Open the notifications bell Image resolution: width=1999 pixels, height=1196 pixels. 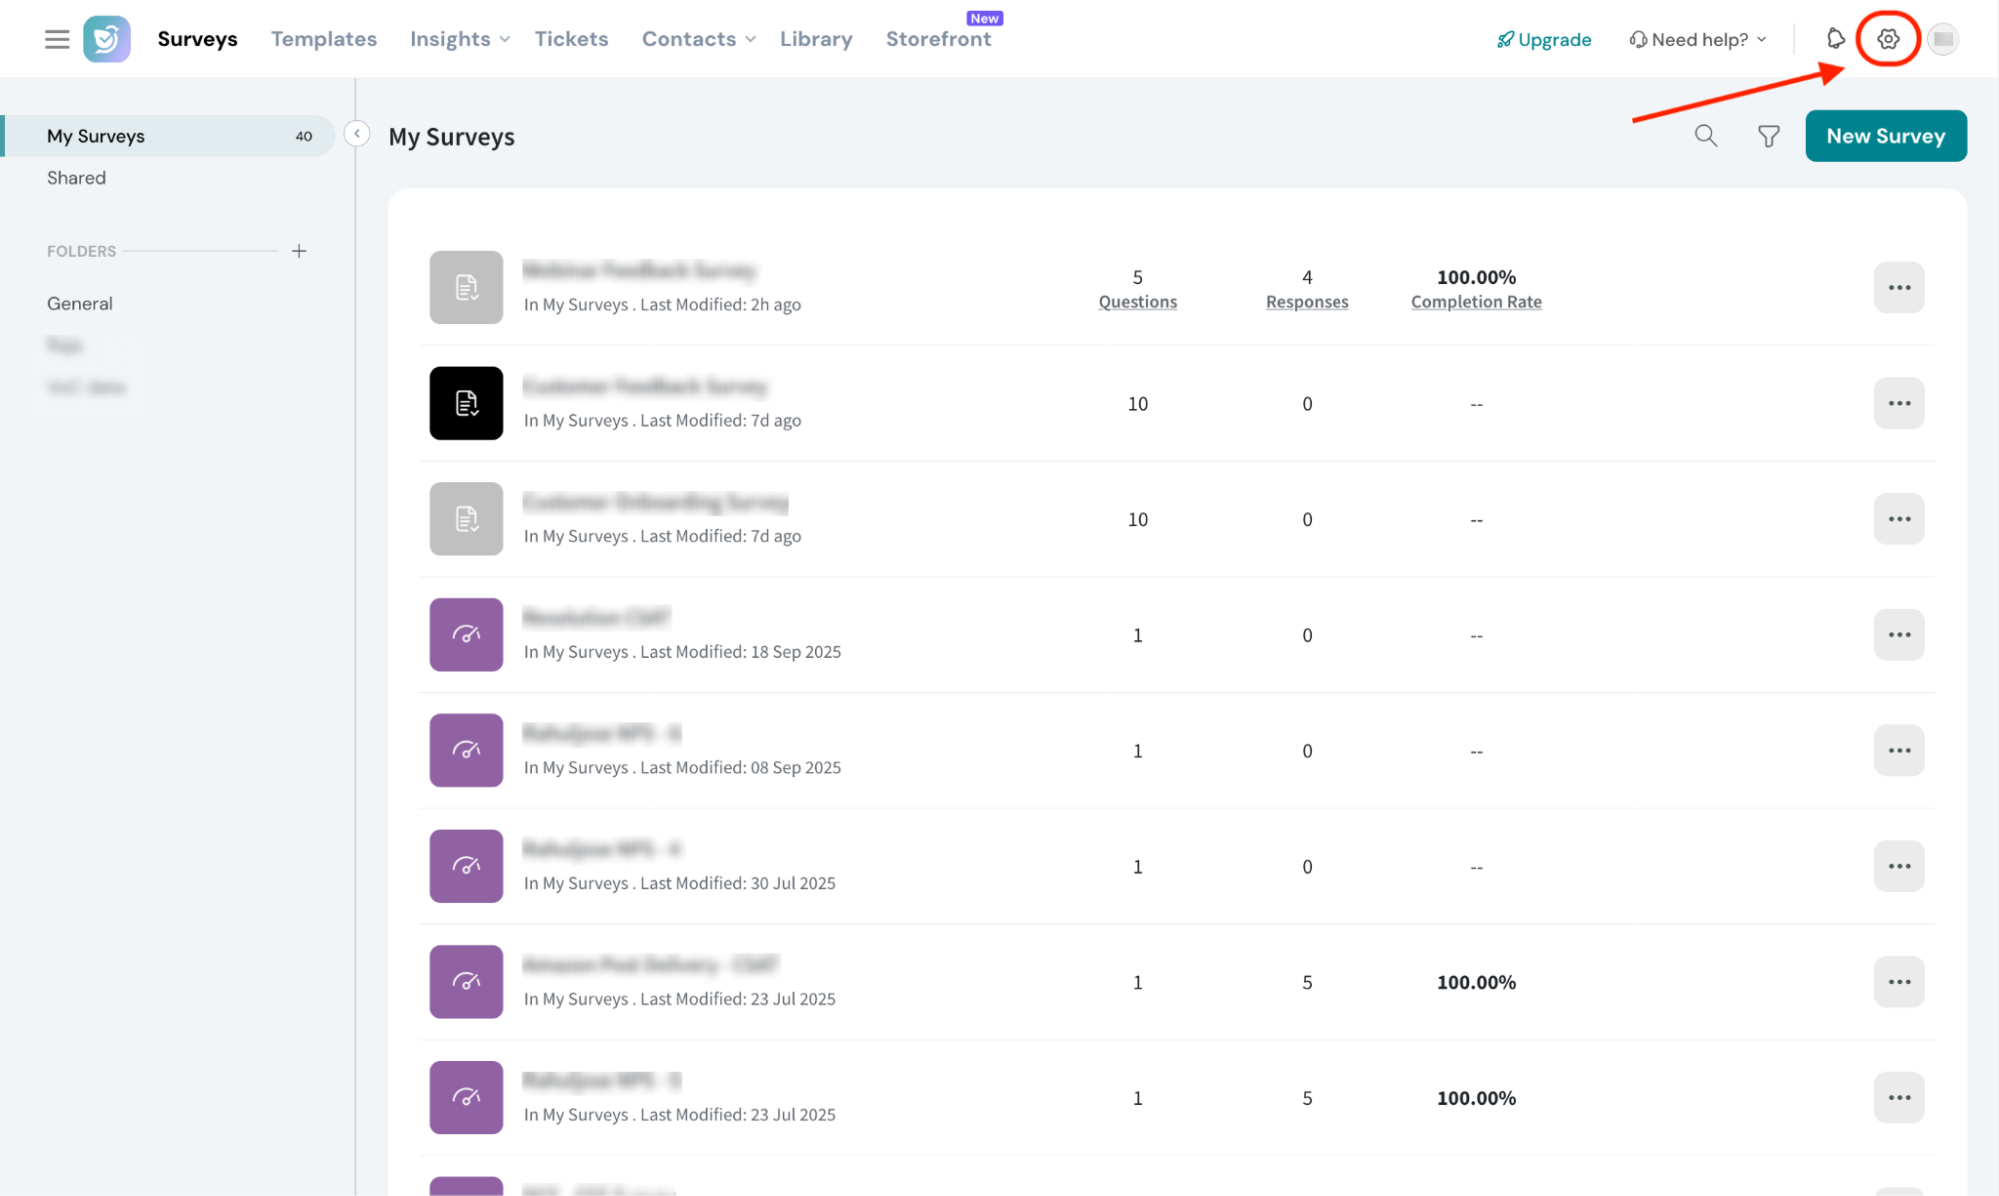[1835, 39]
